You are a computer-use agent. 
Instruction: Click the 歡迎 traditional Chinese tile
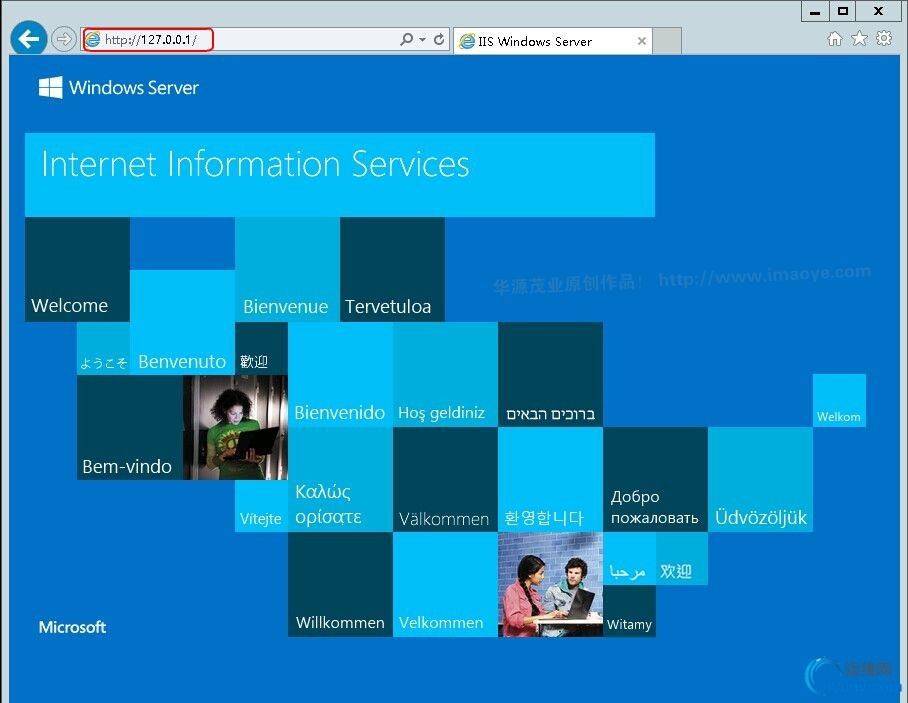[261, 349]
